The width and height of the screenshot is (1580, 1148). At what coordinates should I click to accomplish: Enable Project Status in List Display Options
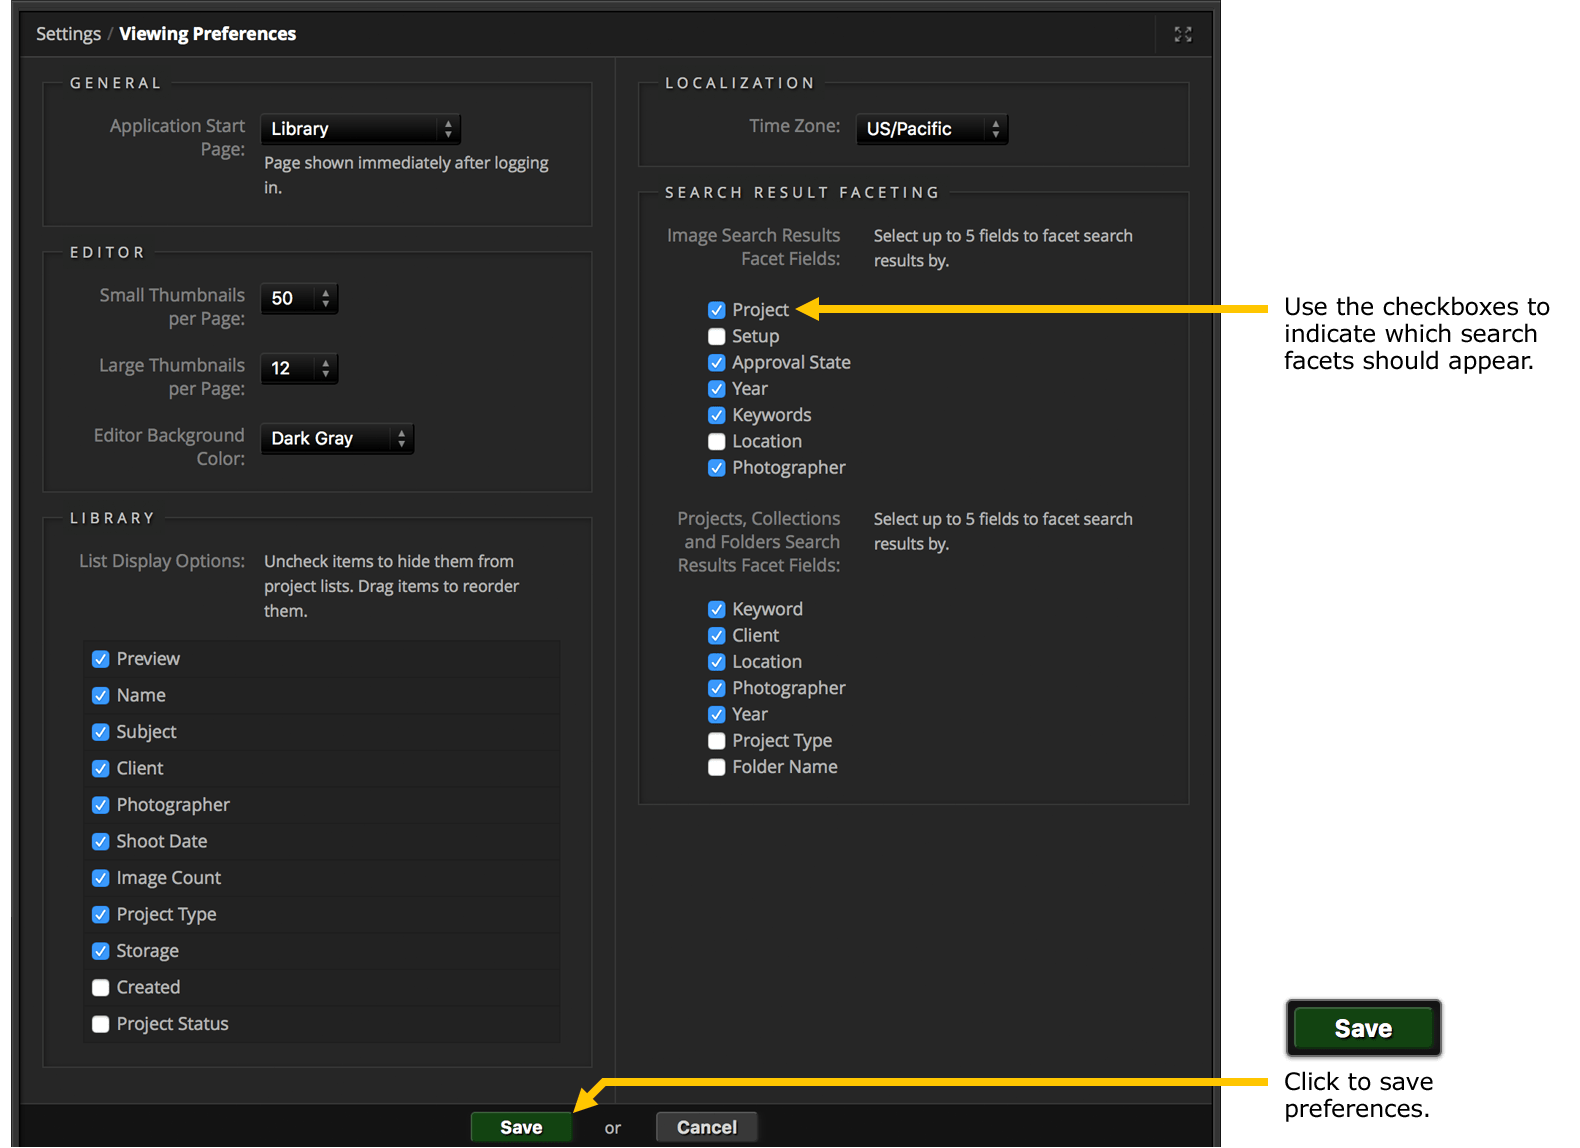[101, 1024]
